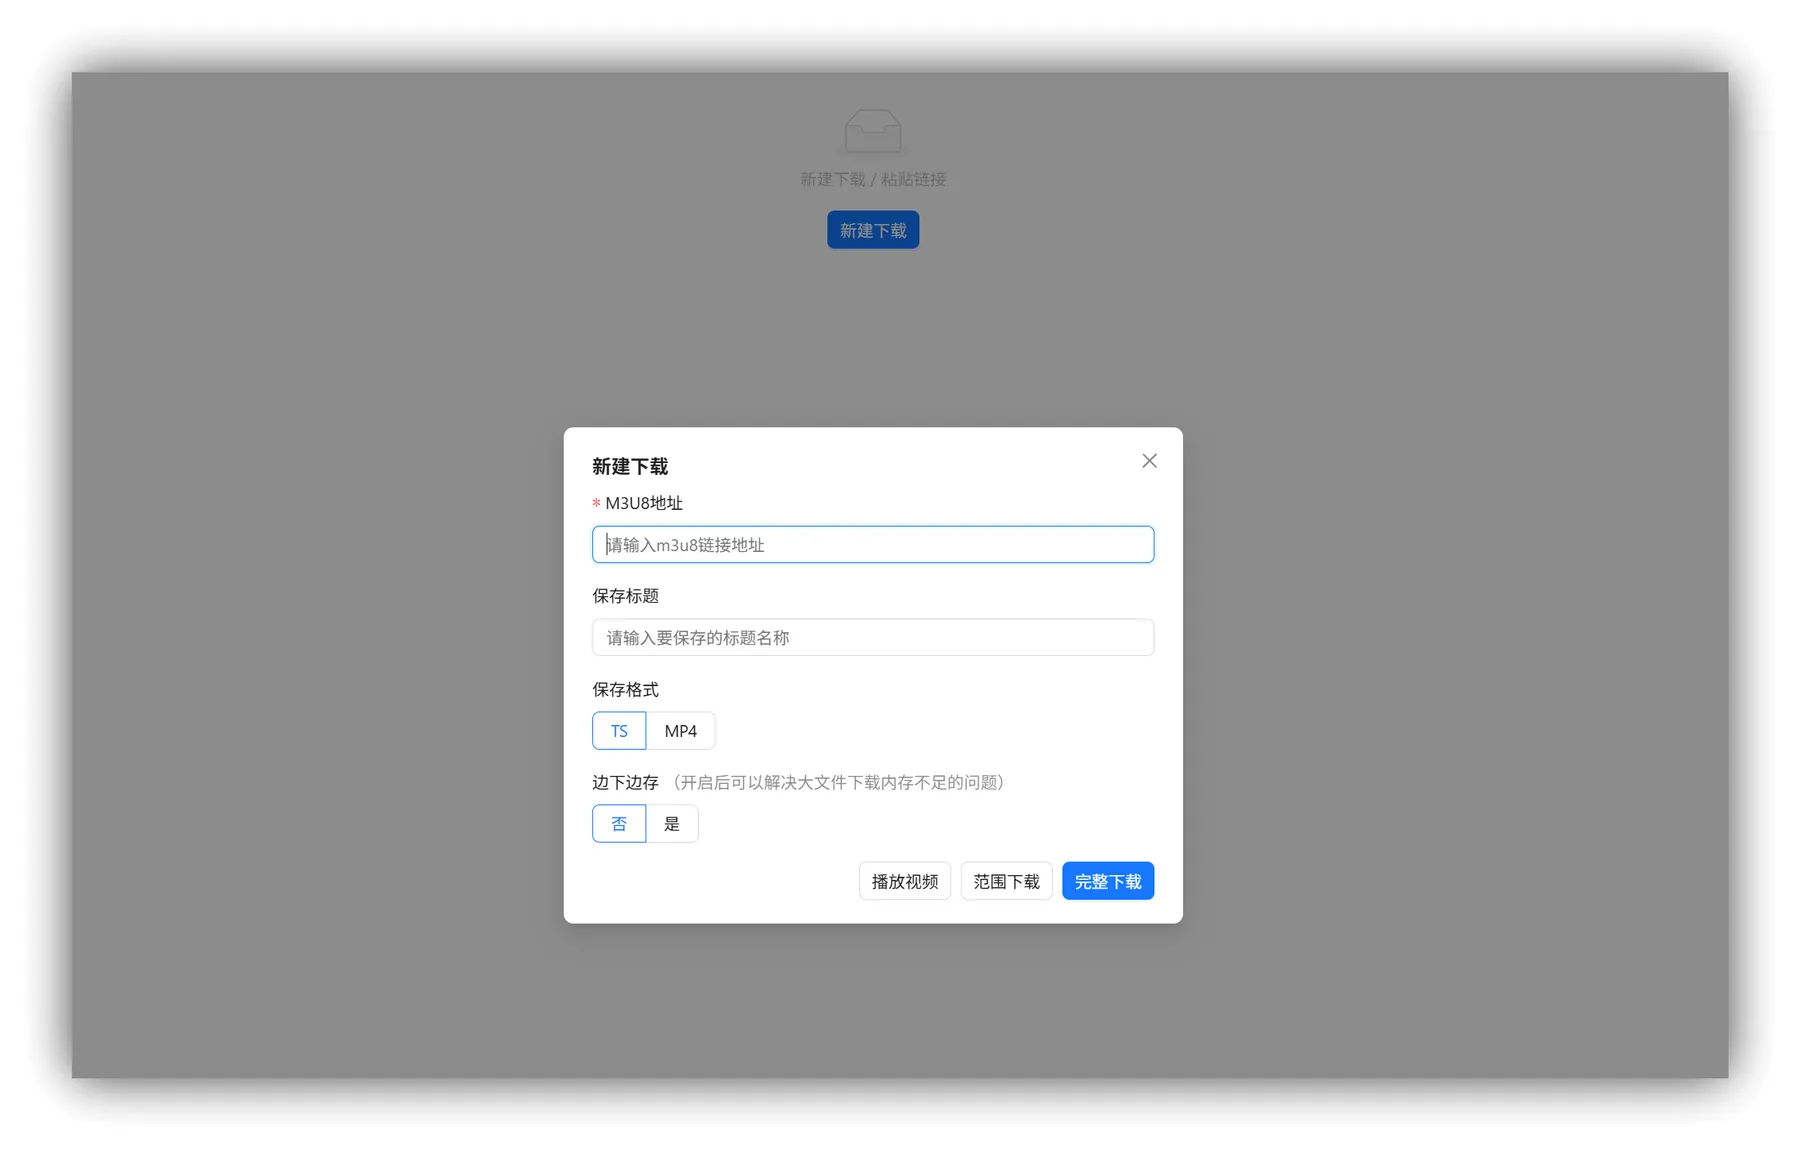Select MP4 as the save format
1800x1150 pixels.
click(680, 731)
